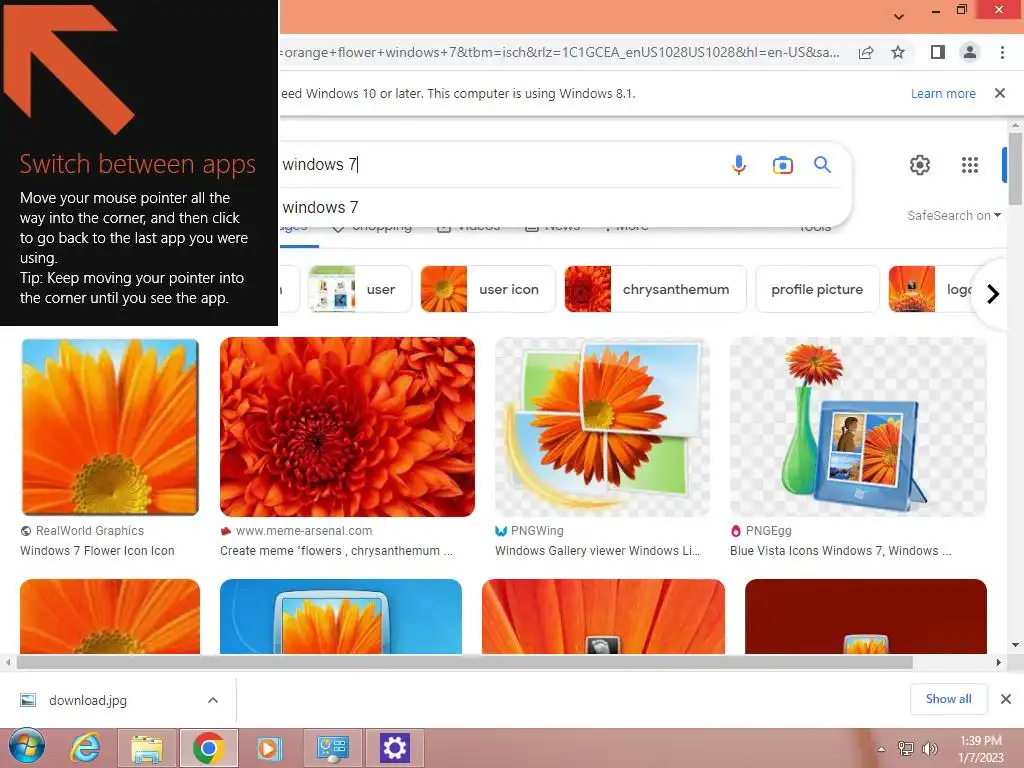
Task: Click the www.meme-arsenal.com source label
Action: click(x=304, y=531)
